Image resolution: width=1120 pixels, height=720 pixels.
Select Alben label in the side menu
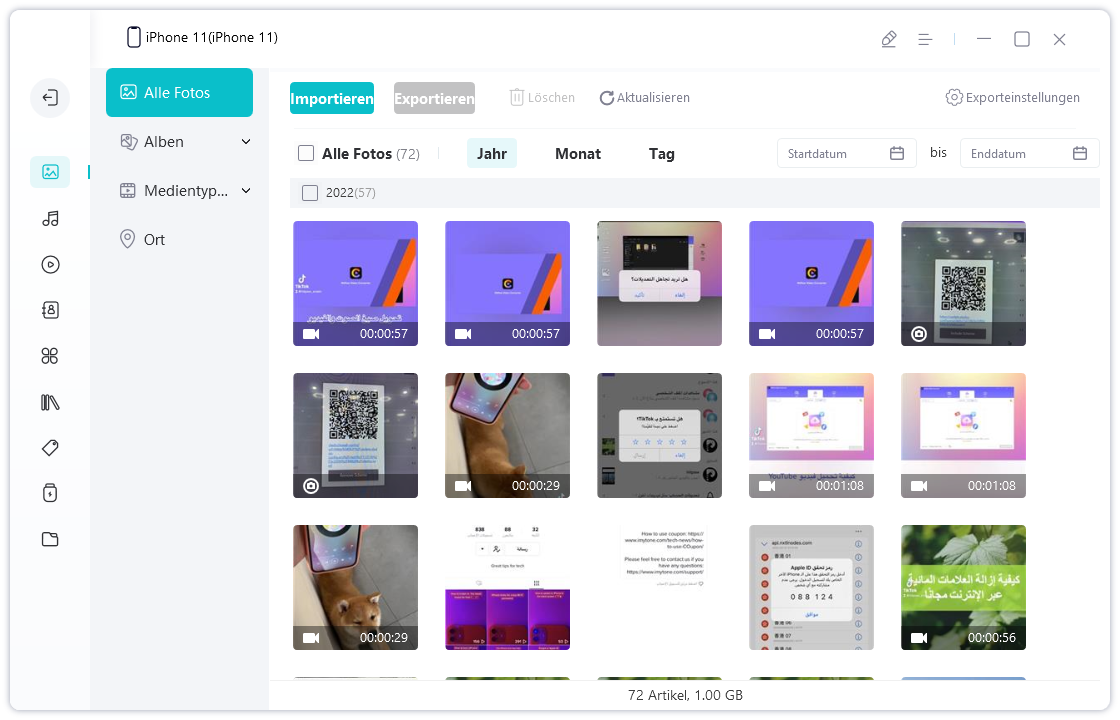click(x=164, y=142)
